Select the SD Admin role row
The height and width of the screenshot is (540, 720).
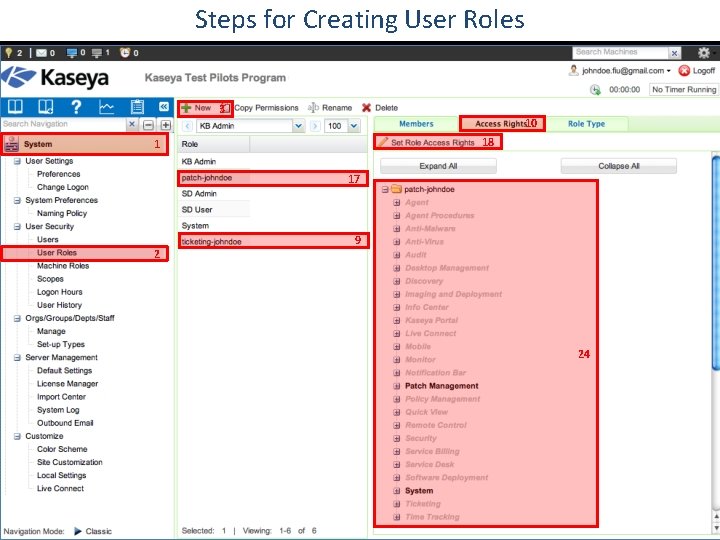(273, 194)
